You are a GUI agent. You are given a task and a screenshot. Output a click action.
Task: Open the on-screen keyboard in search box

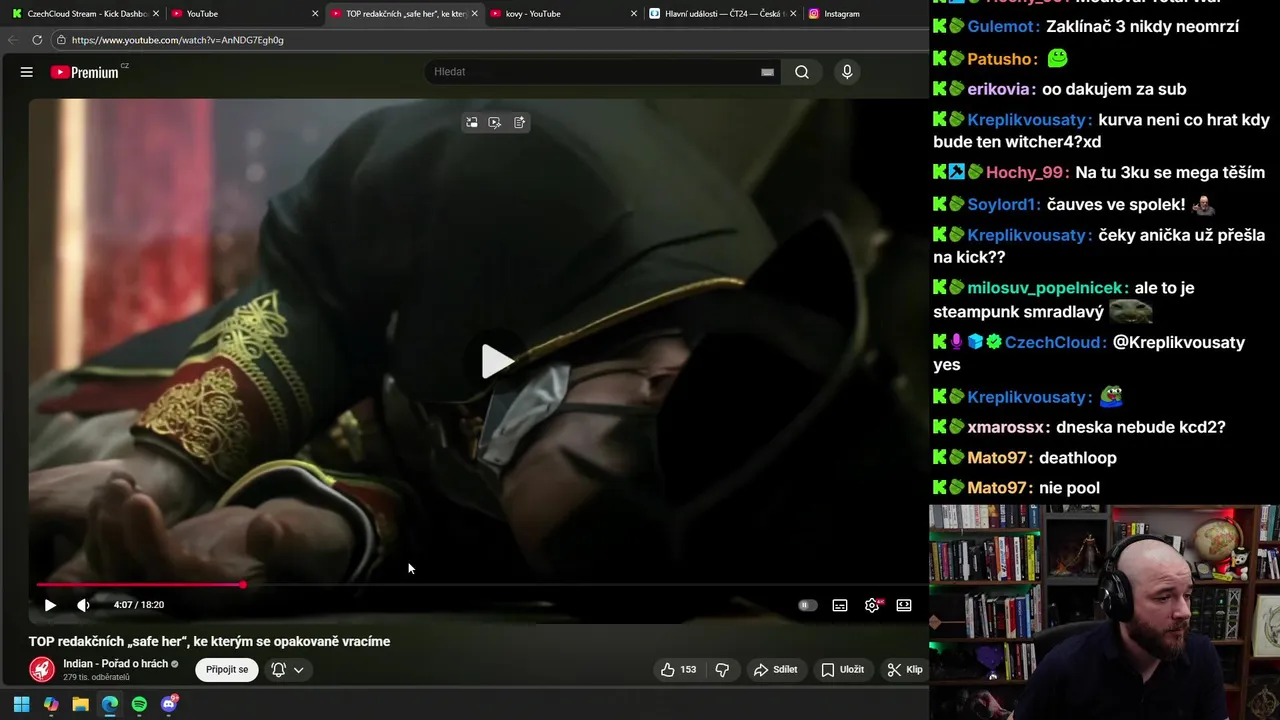pos(767,72)
